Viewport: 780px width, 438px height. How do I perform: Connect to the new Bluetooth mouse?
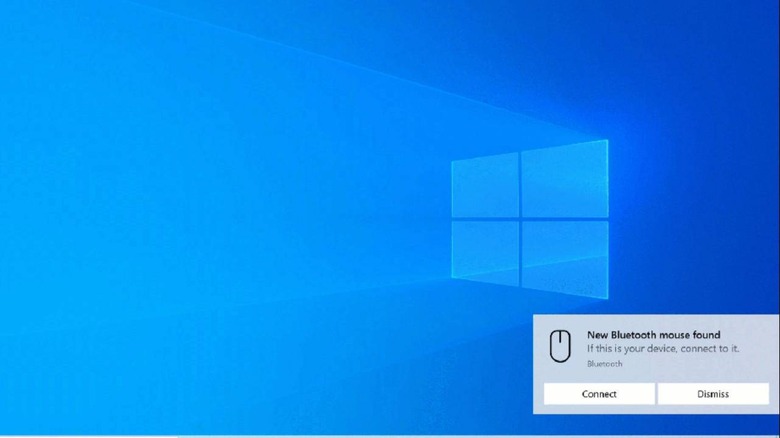click(599, 394)
